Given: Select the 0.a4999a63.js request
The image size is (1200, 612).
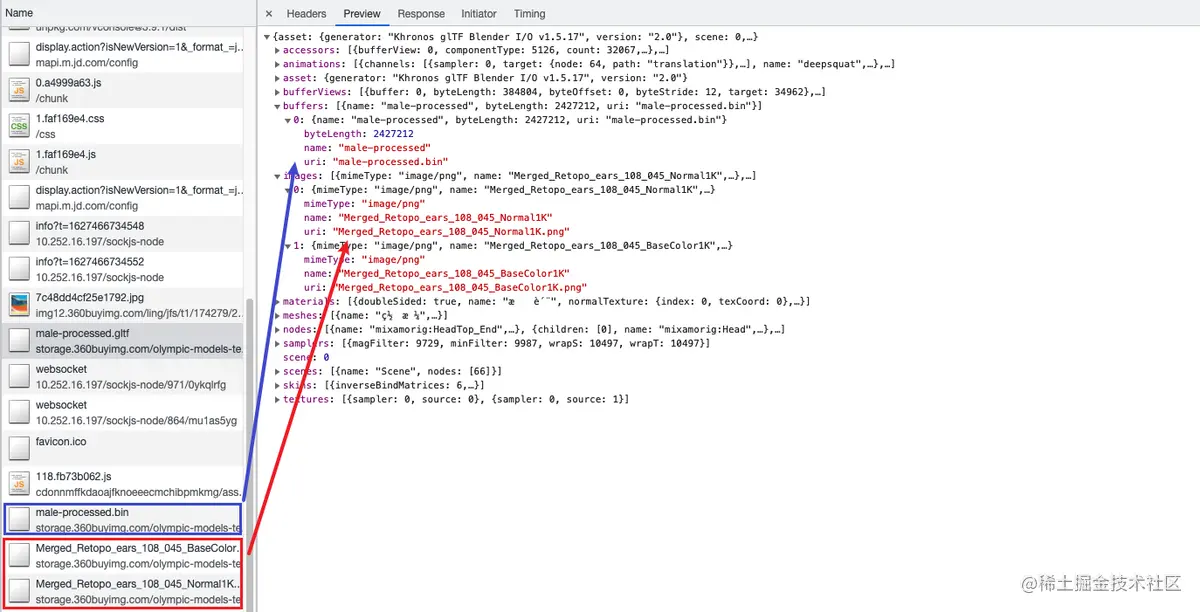Looking at the screenshot, I should click(122, 90).
